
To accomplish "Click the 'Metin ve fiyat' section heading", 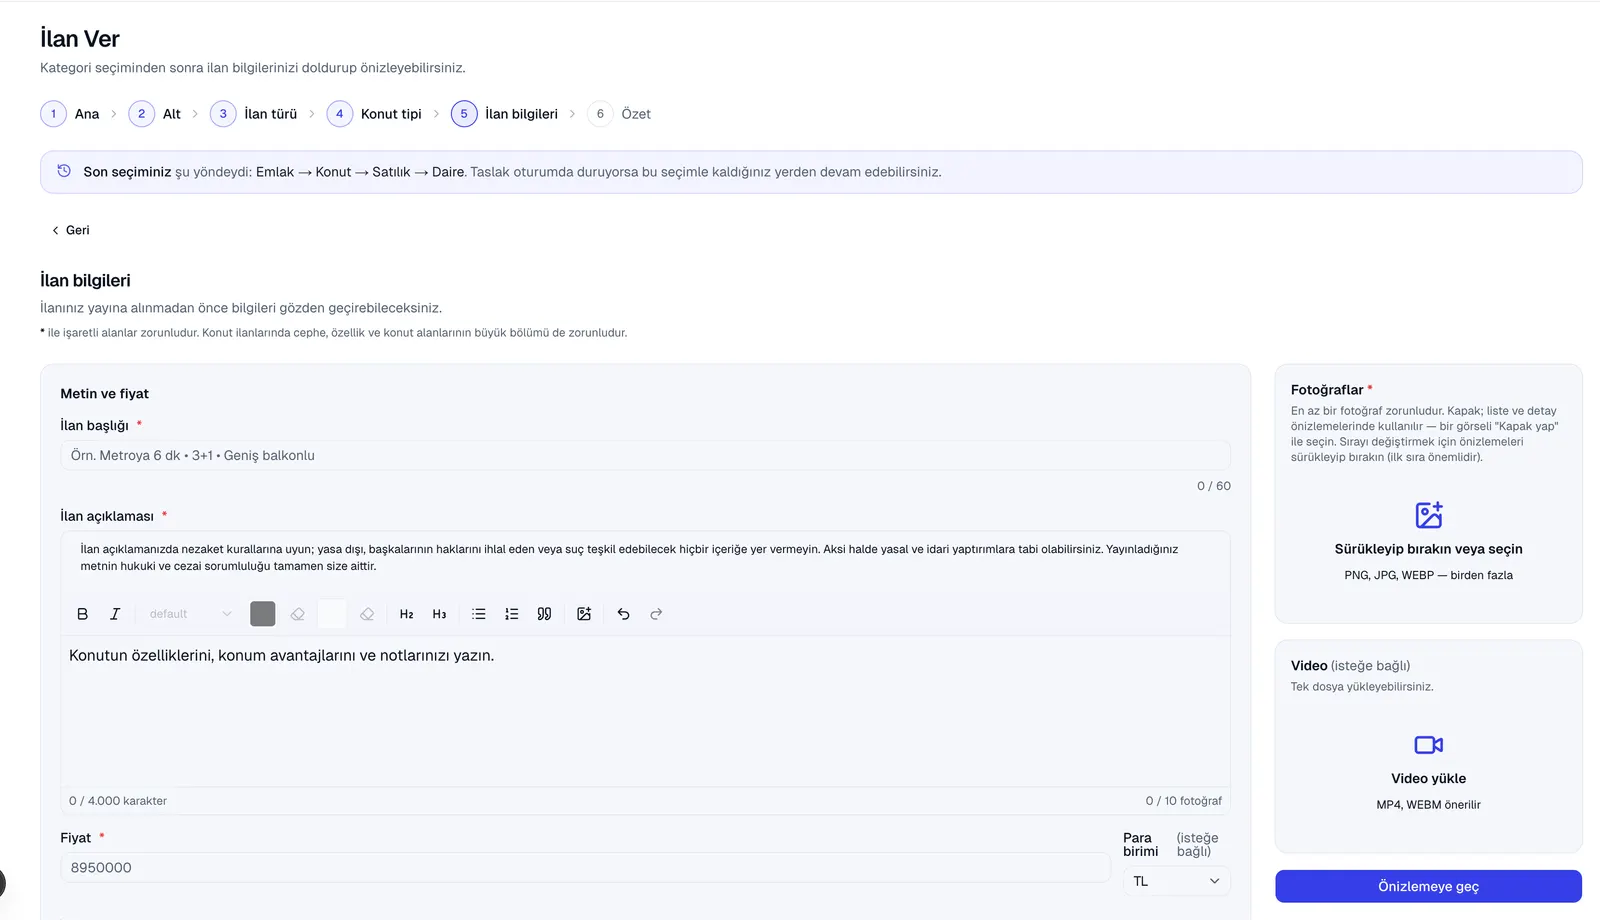I will pyautogui.click(x=104, y=394).
